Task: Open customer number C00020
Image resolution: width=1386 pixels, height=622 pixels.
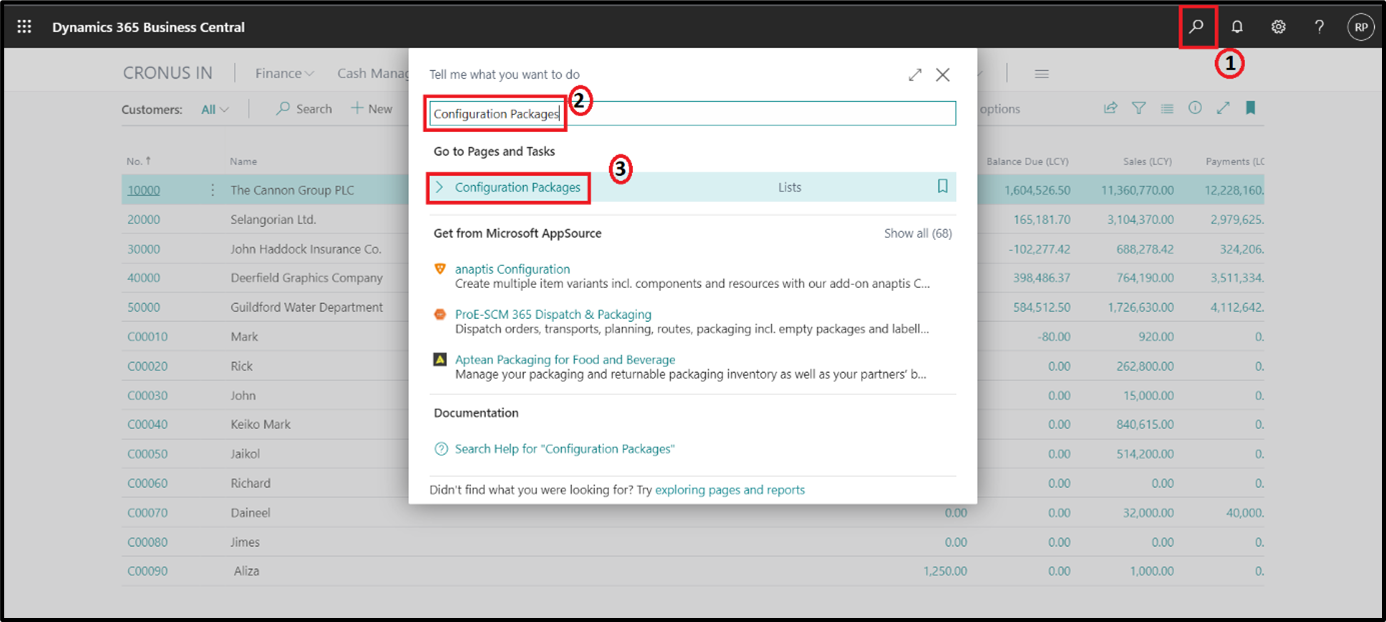Action: click(x=147, y=366)
